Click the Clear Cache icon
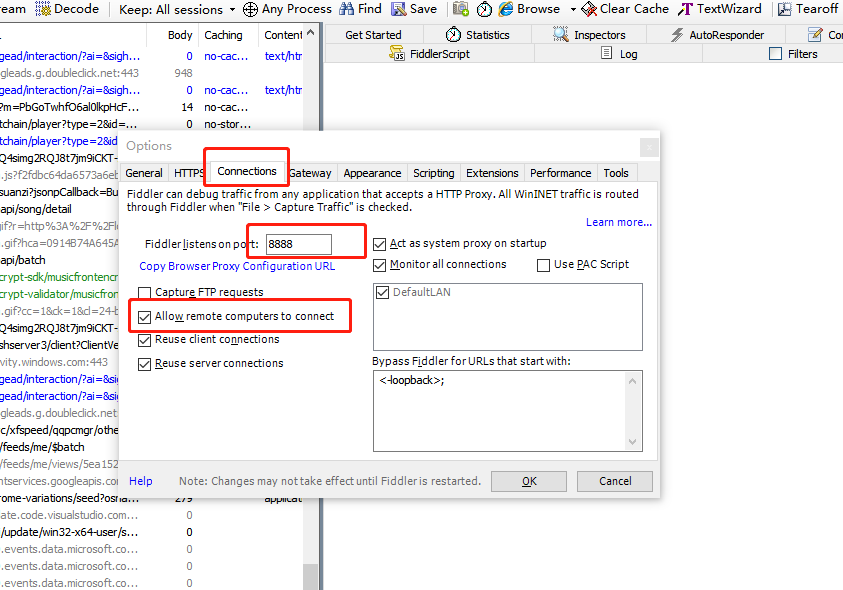Image resolution: width=843 pixels, height=590 pixels. [x=590, y=9]
